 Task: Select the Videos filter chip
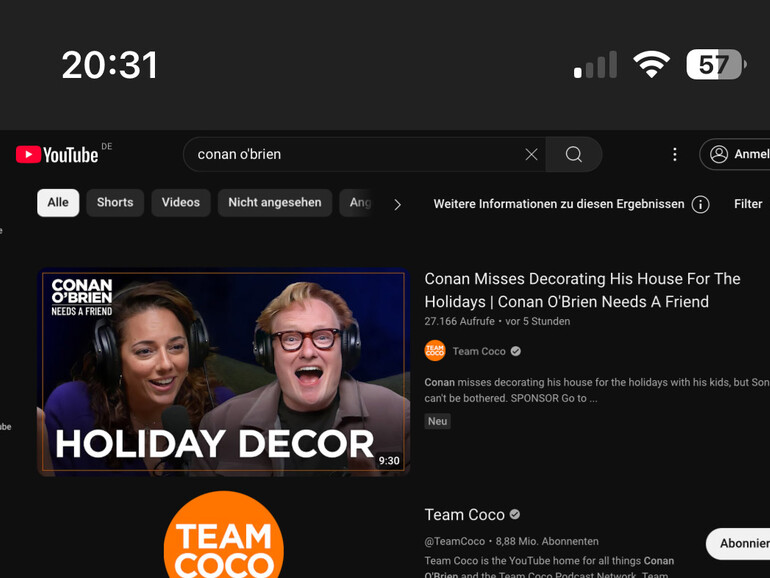pos(181,203)
